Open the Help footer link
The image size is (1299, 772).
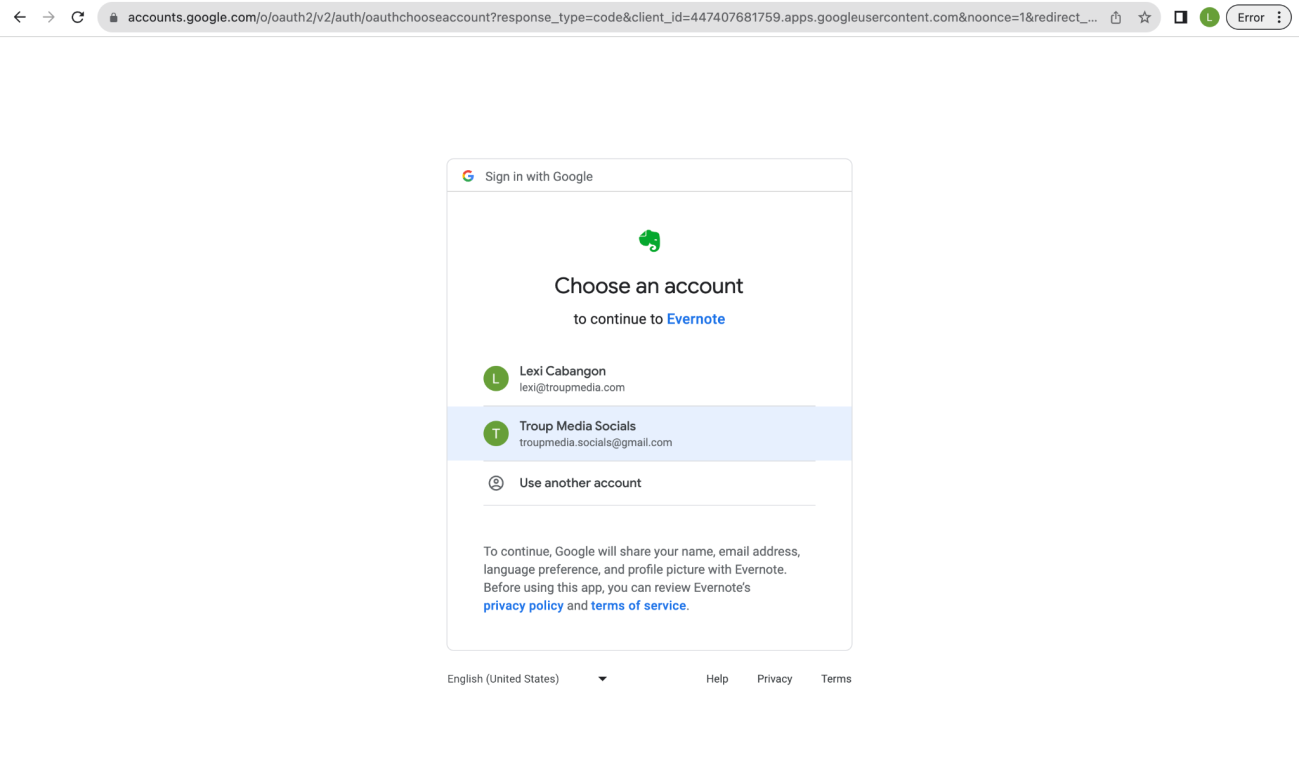[x=717, y=679]
